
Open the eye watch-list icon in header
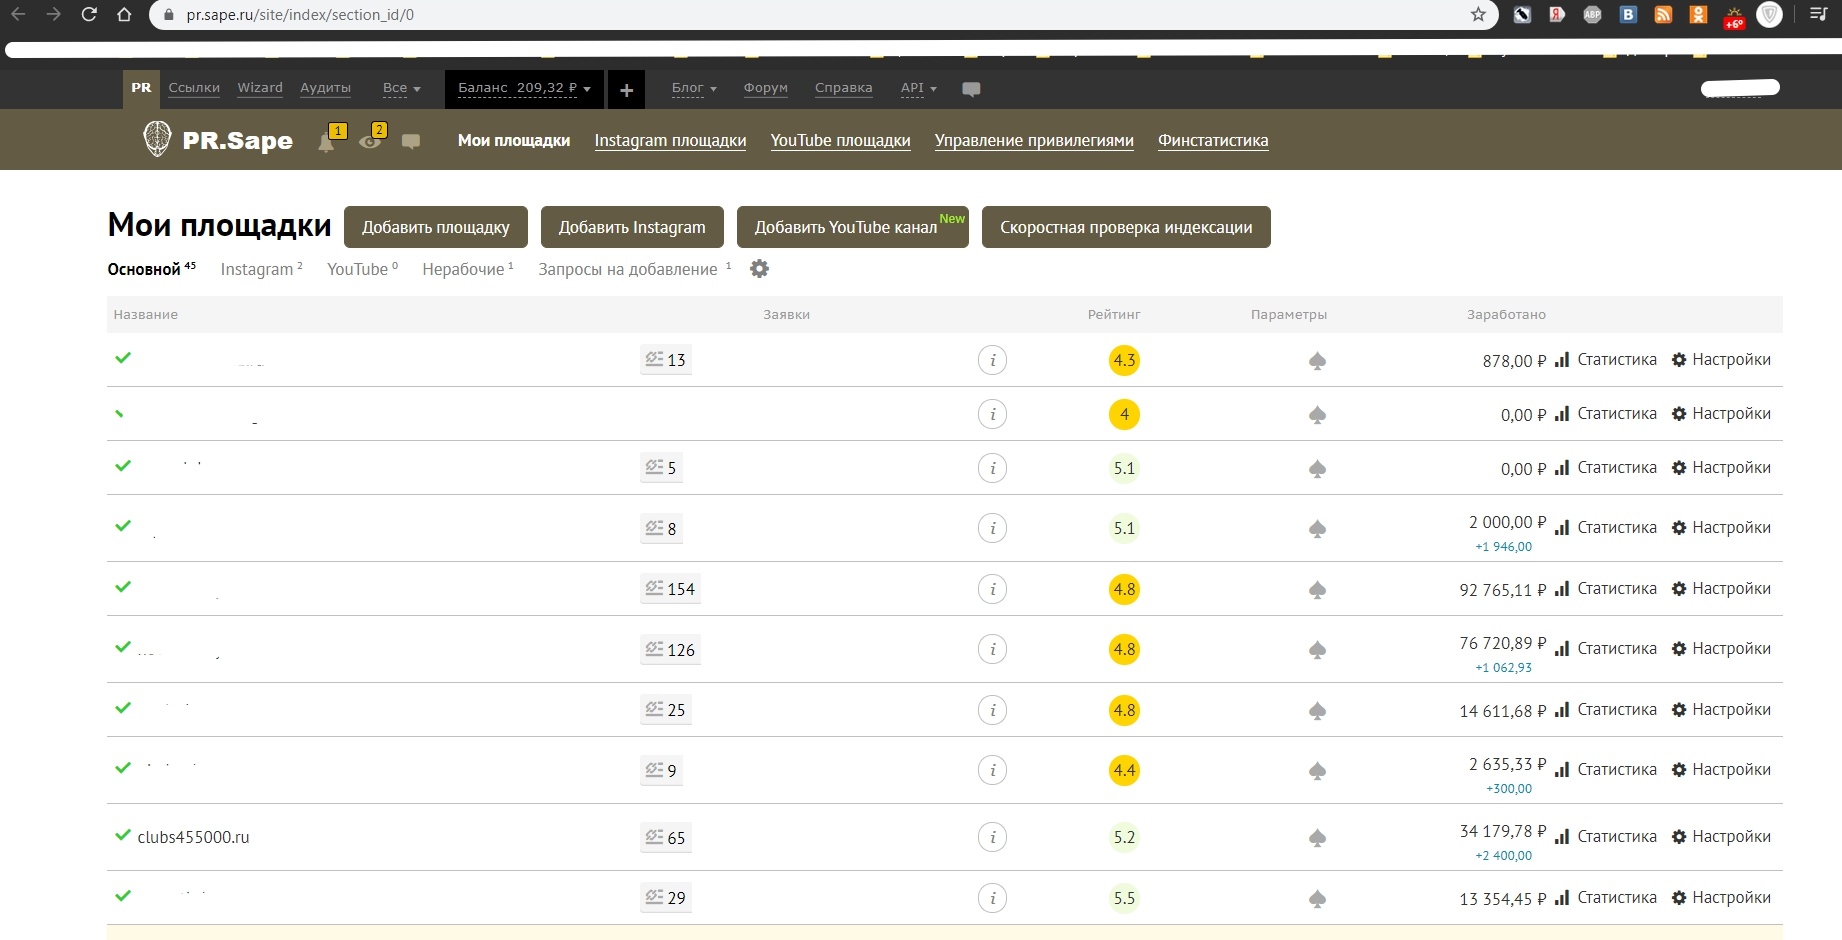(370, 141)
